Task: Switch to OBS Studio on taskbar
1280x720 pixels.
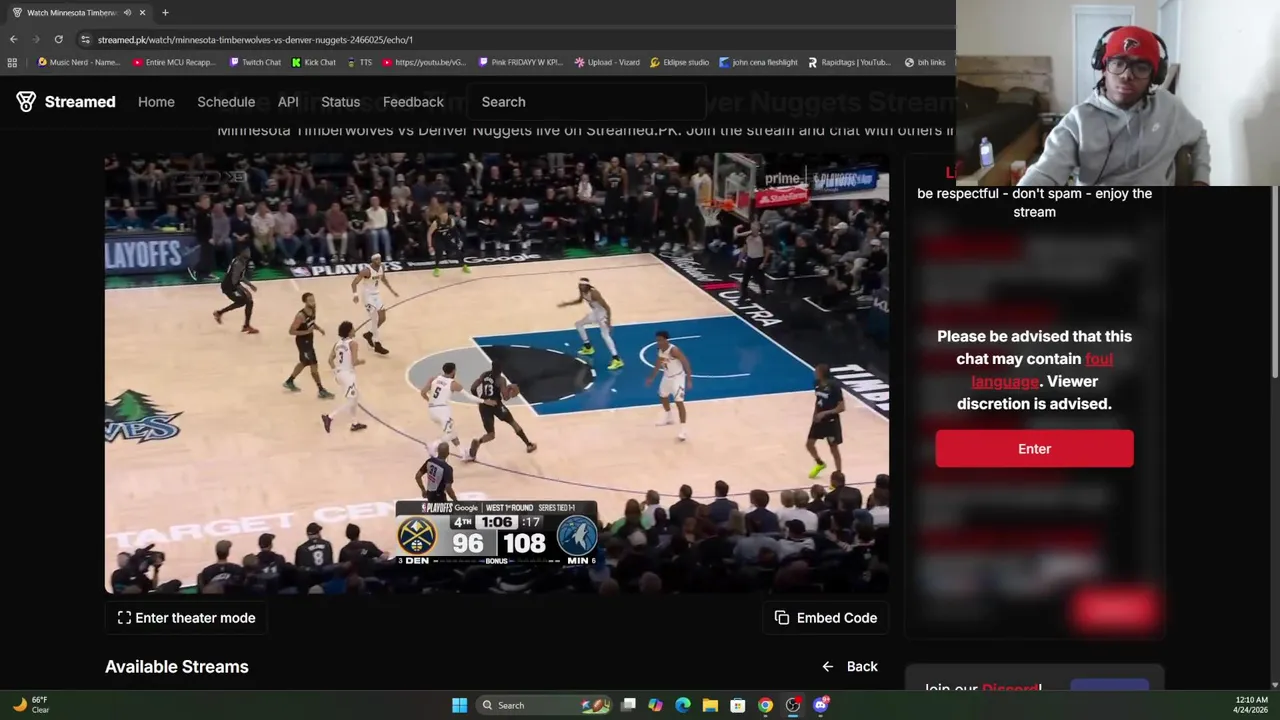Action: pos(793,705)
